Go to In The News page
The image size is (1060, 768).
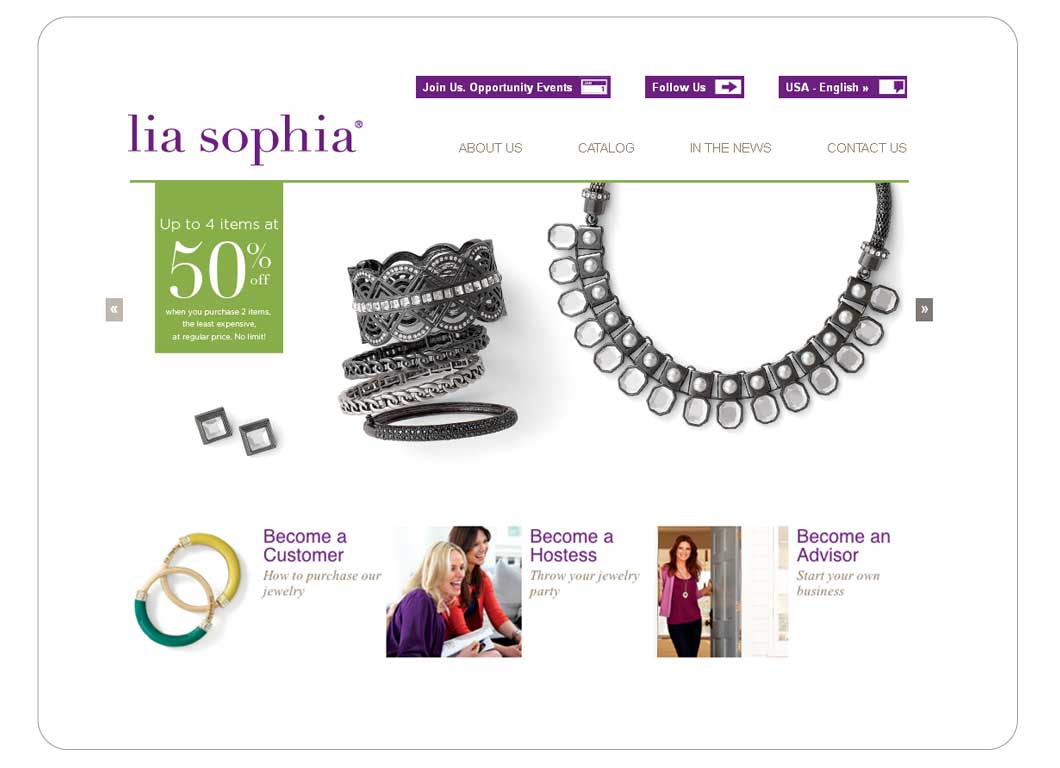(x=730, y=148)
